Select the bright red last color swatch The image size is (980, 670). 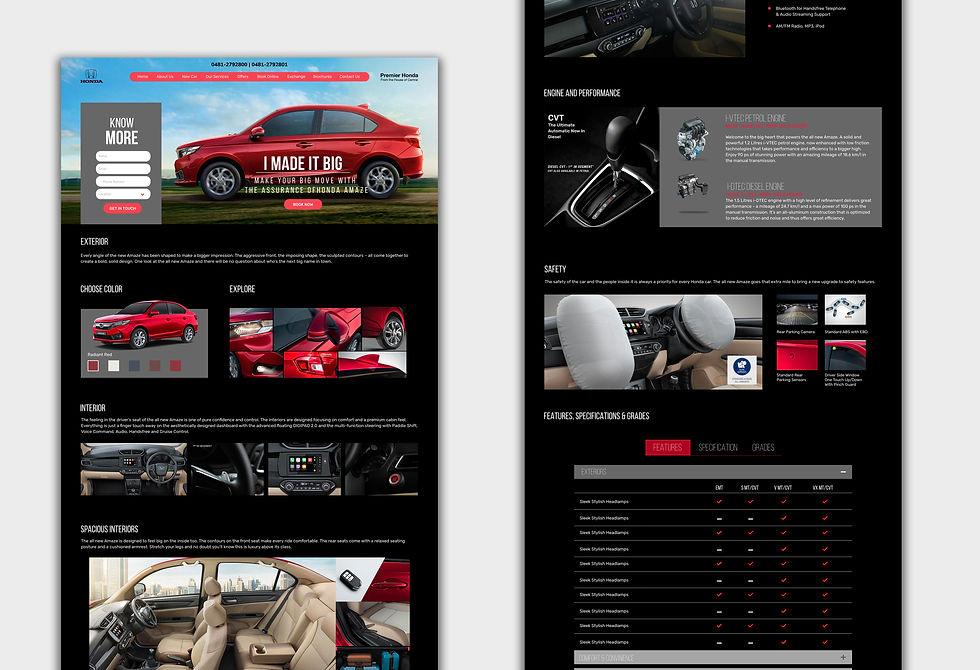click(x=175, y=366)
